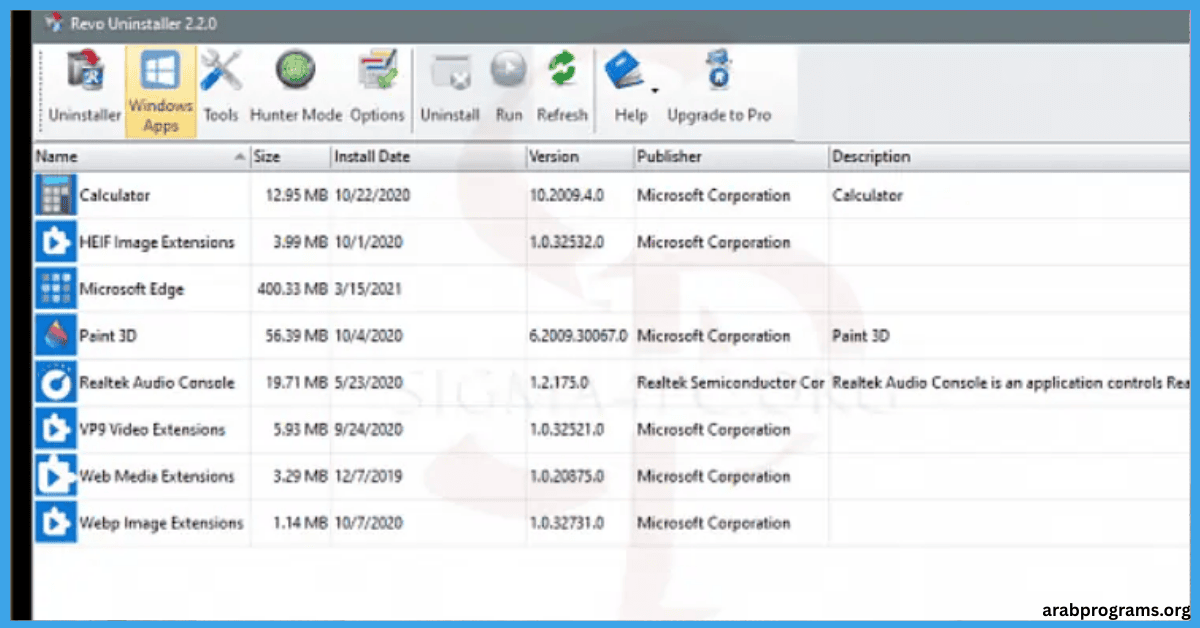Click the 400.33 MB size cell

(293, 290)
